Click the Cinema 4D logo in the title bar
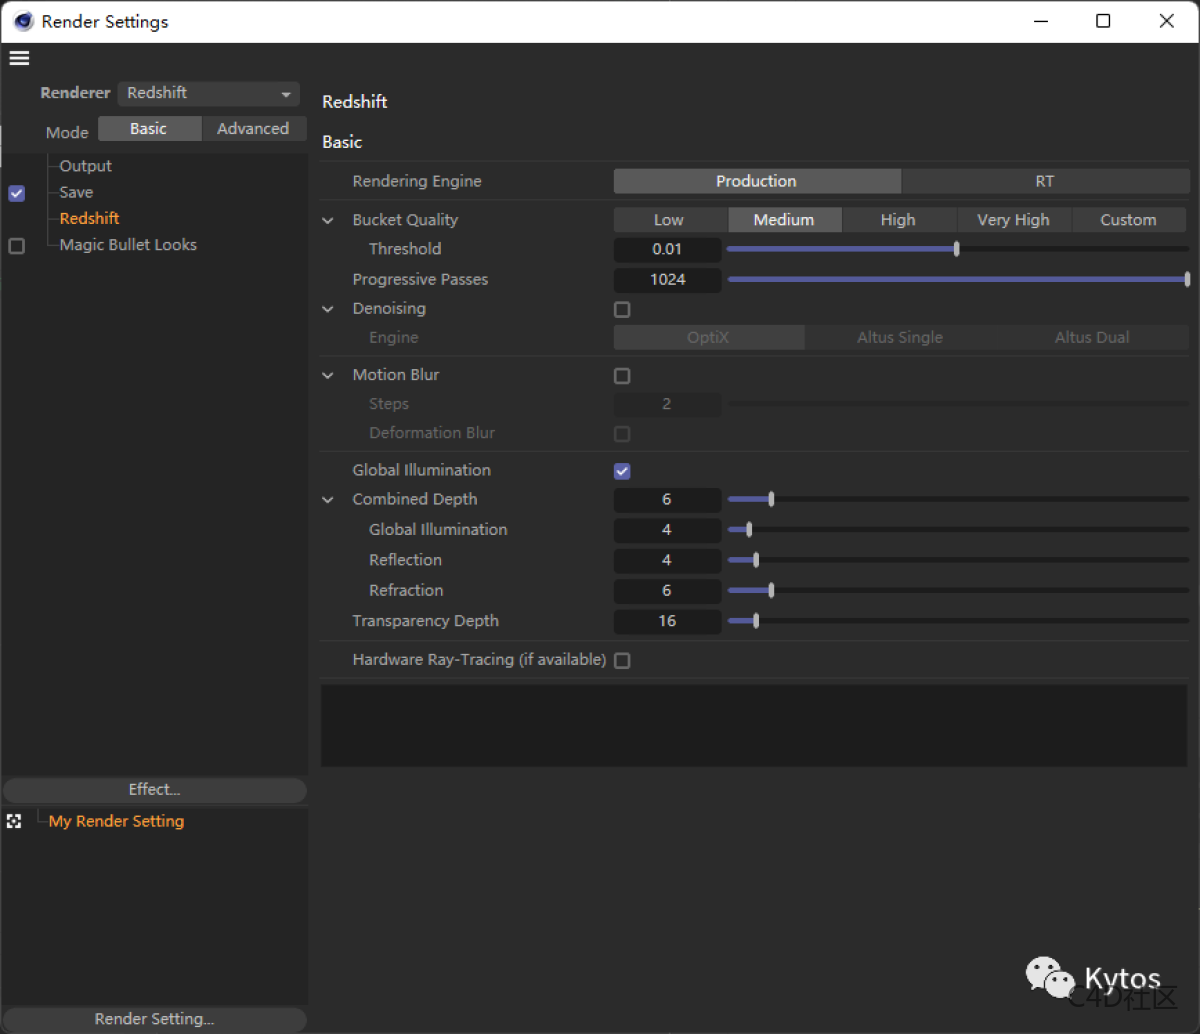1200x1034 pixels. (22, 20)
